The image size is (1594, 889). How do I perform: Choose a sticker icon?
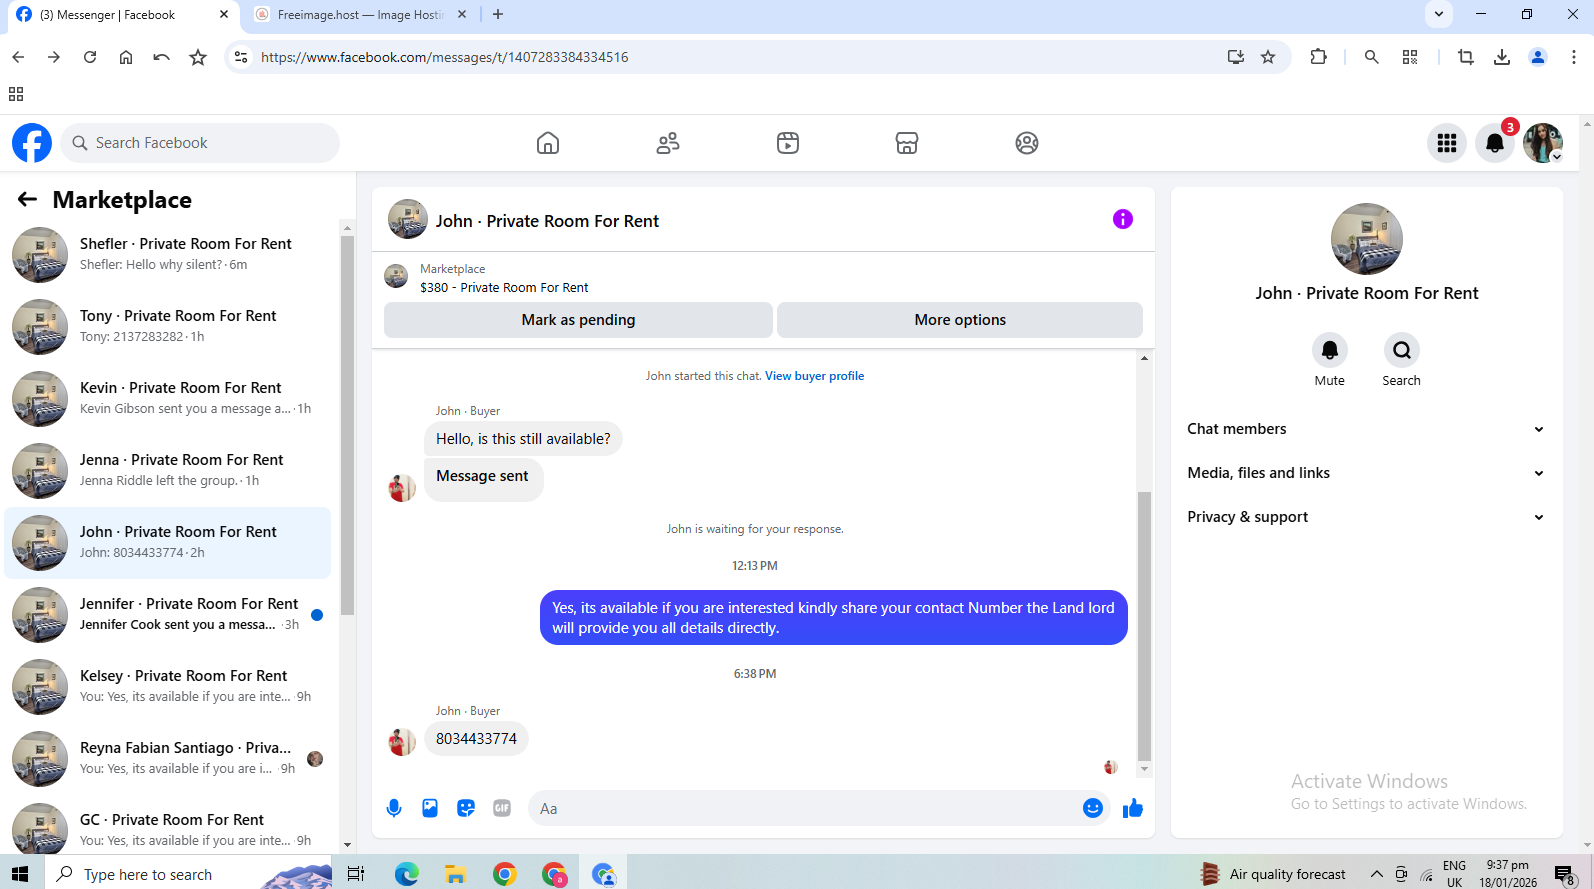pyautogui.click(x=466, y=808)
